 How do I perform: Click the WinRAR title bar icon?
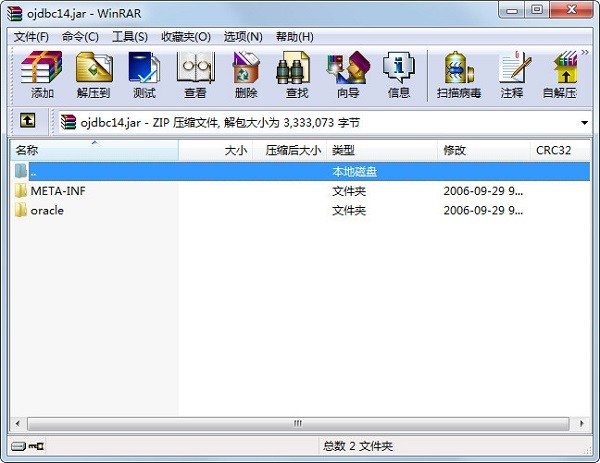point(15,13)
